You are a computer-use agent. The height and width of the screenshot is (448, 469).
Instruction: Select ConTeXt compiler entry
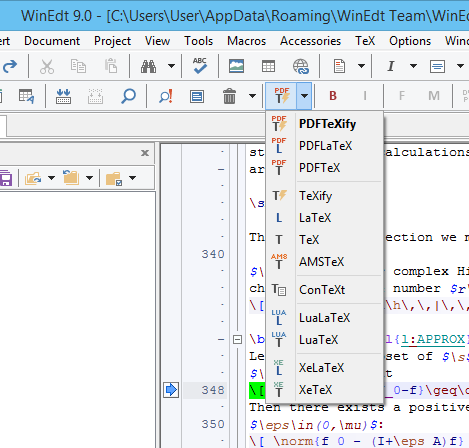[324, 290]
